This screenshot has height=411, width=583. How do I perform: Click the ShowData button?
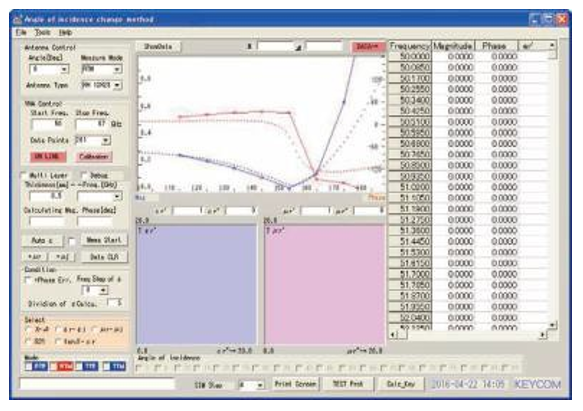click(x=158, y=47)
